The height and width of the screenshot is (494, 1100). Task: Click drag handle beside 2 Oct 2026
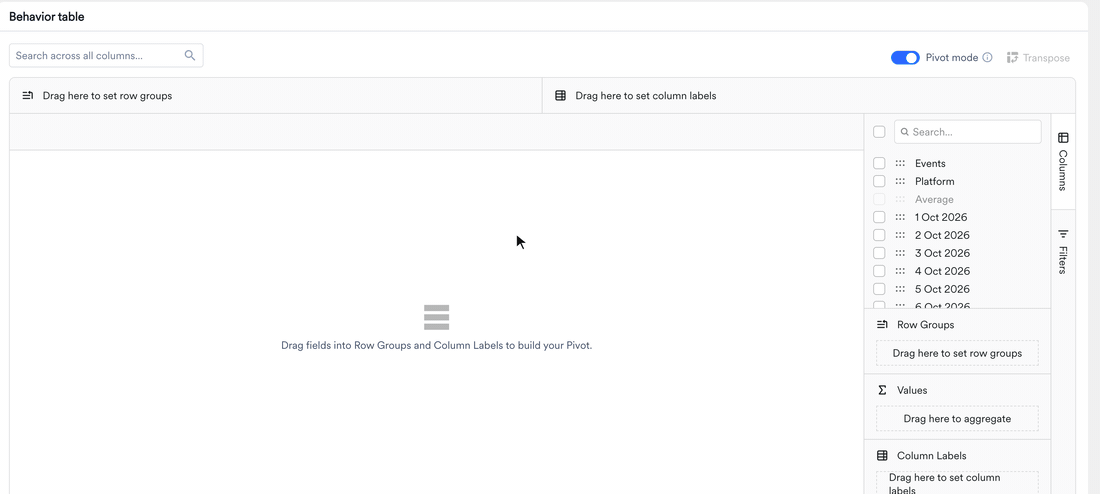click(x=900, y=235)
